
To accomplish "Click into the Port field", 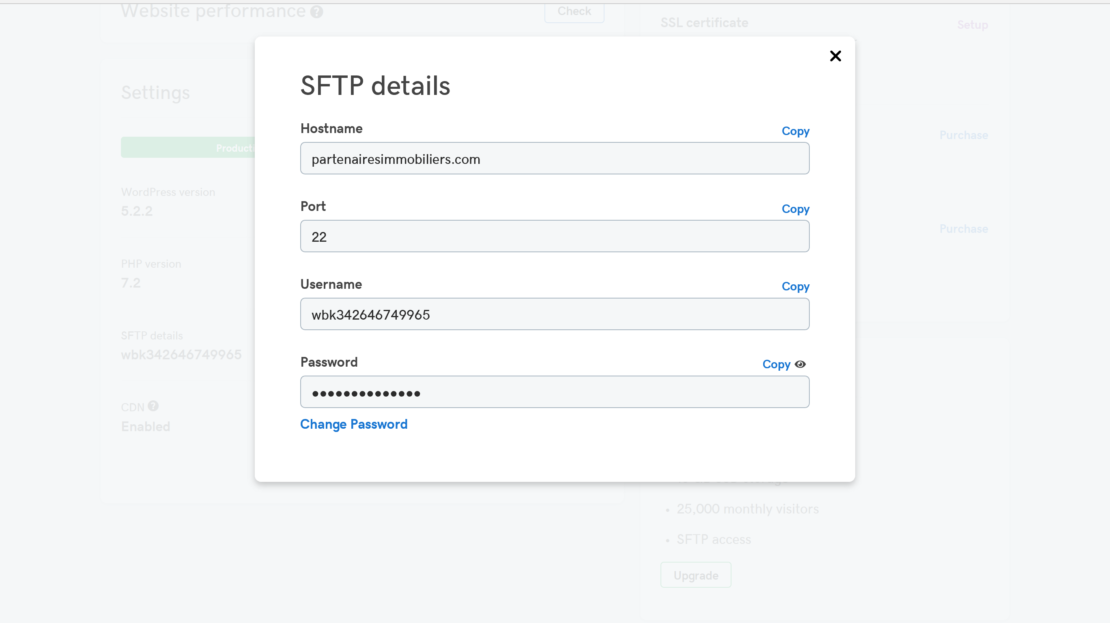I will [x=554, y=236].
